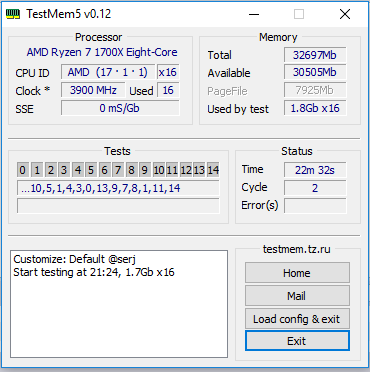
Task: Click the Available memory value 30505Mb
Action: pyautogui.click(x=315, y=72)
